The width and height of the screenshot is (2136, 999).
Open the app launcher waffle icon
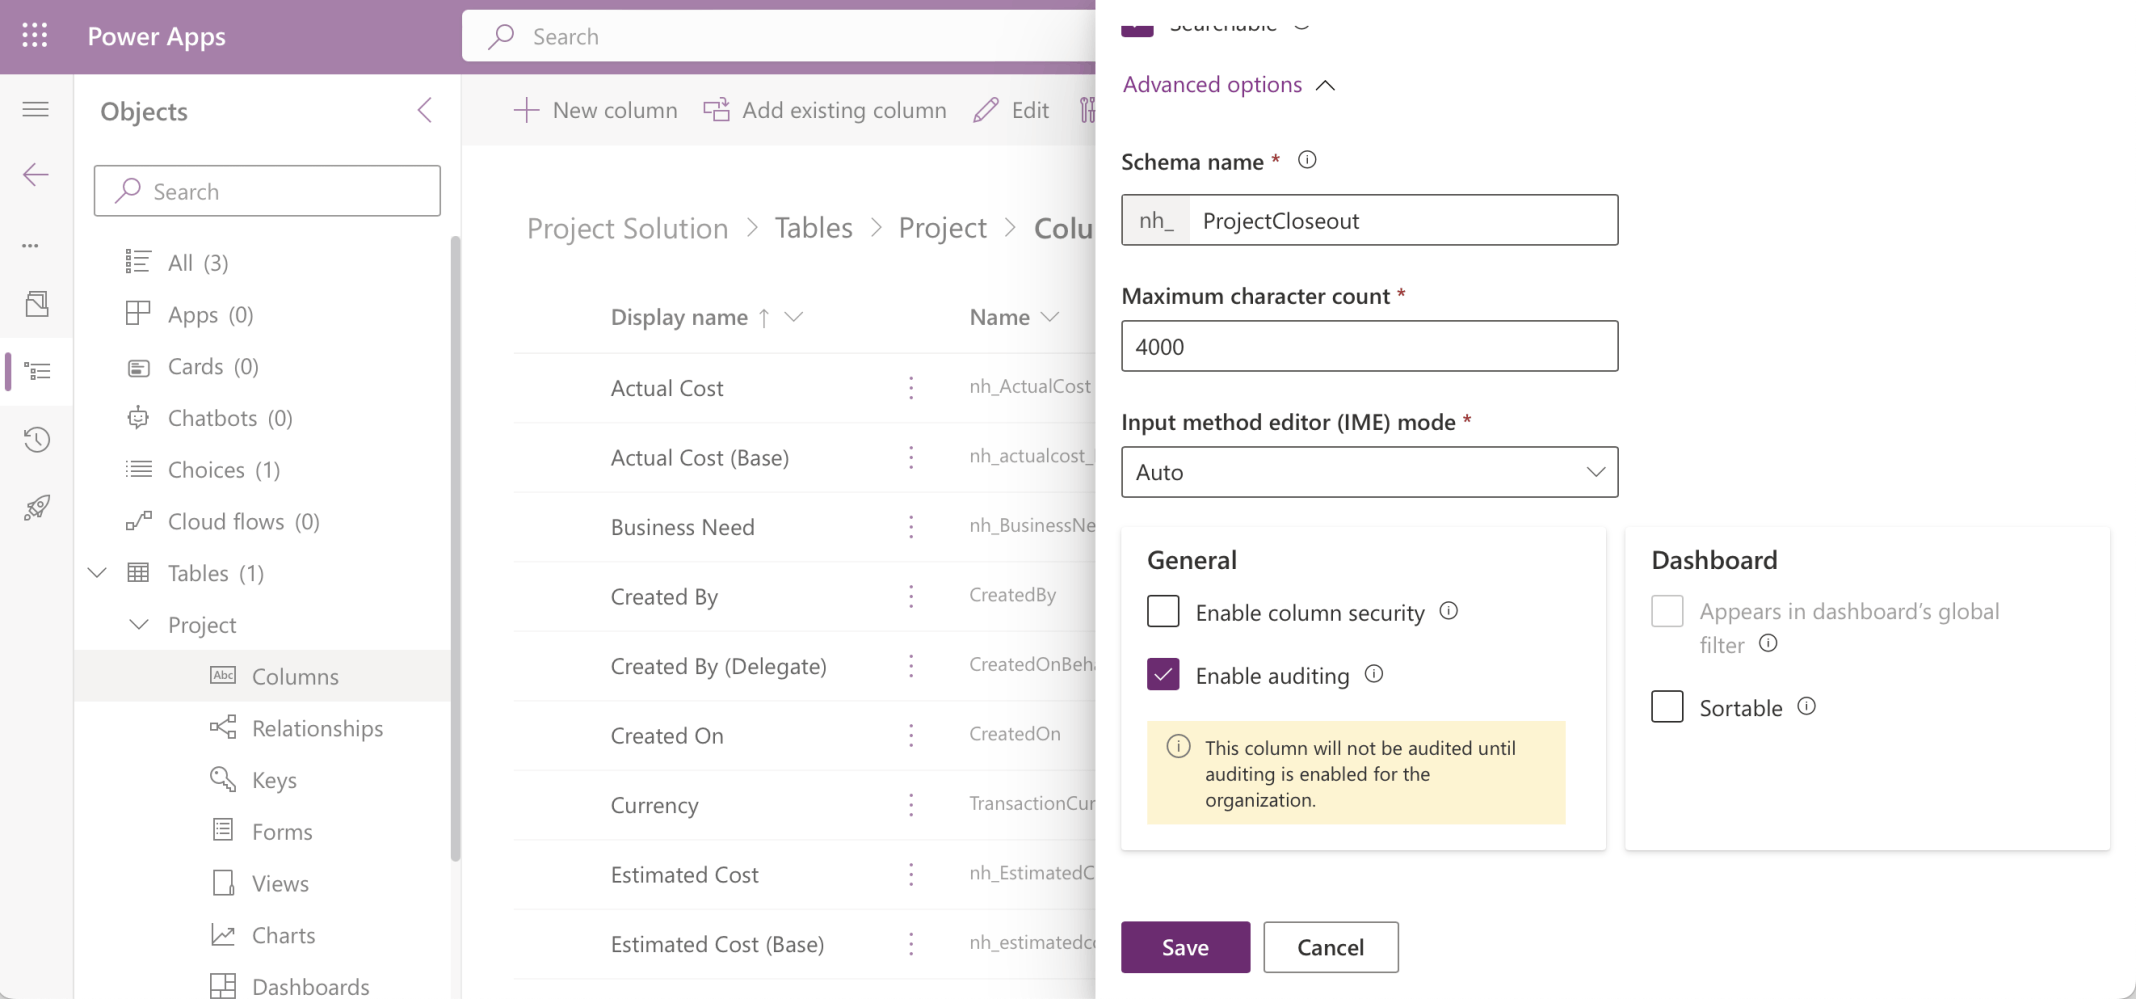tap(35, 36)
